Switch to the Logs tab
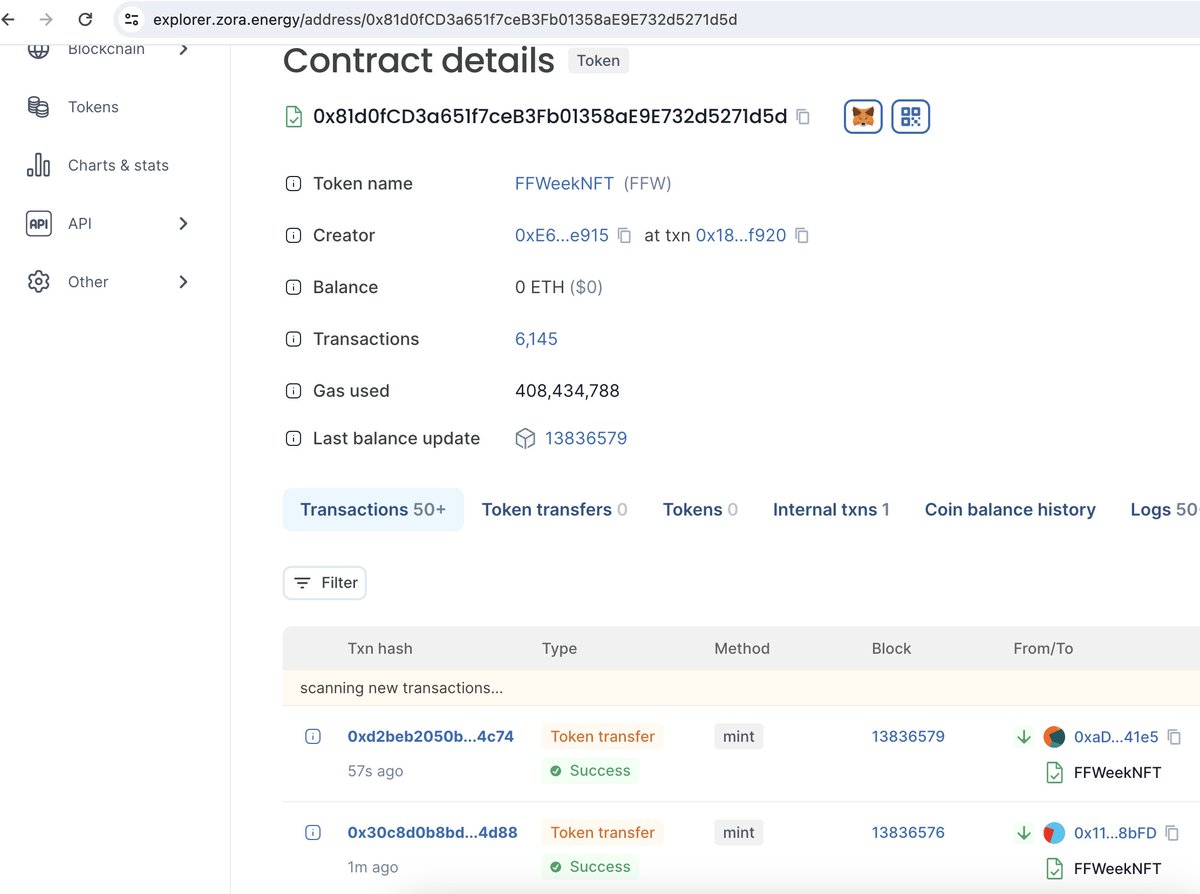 tap(1165, 510)
